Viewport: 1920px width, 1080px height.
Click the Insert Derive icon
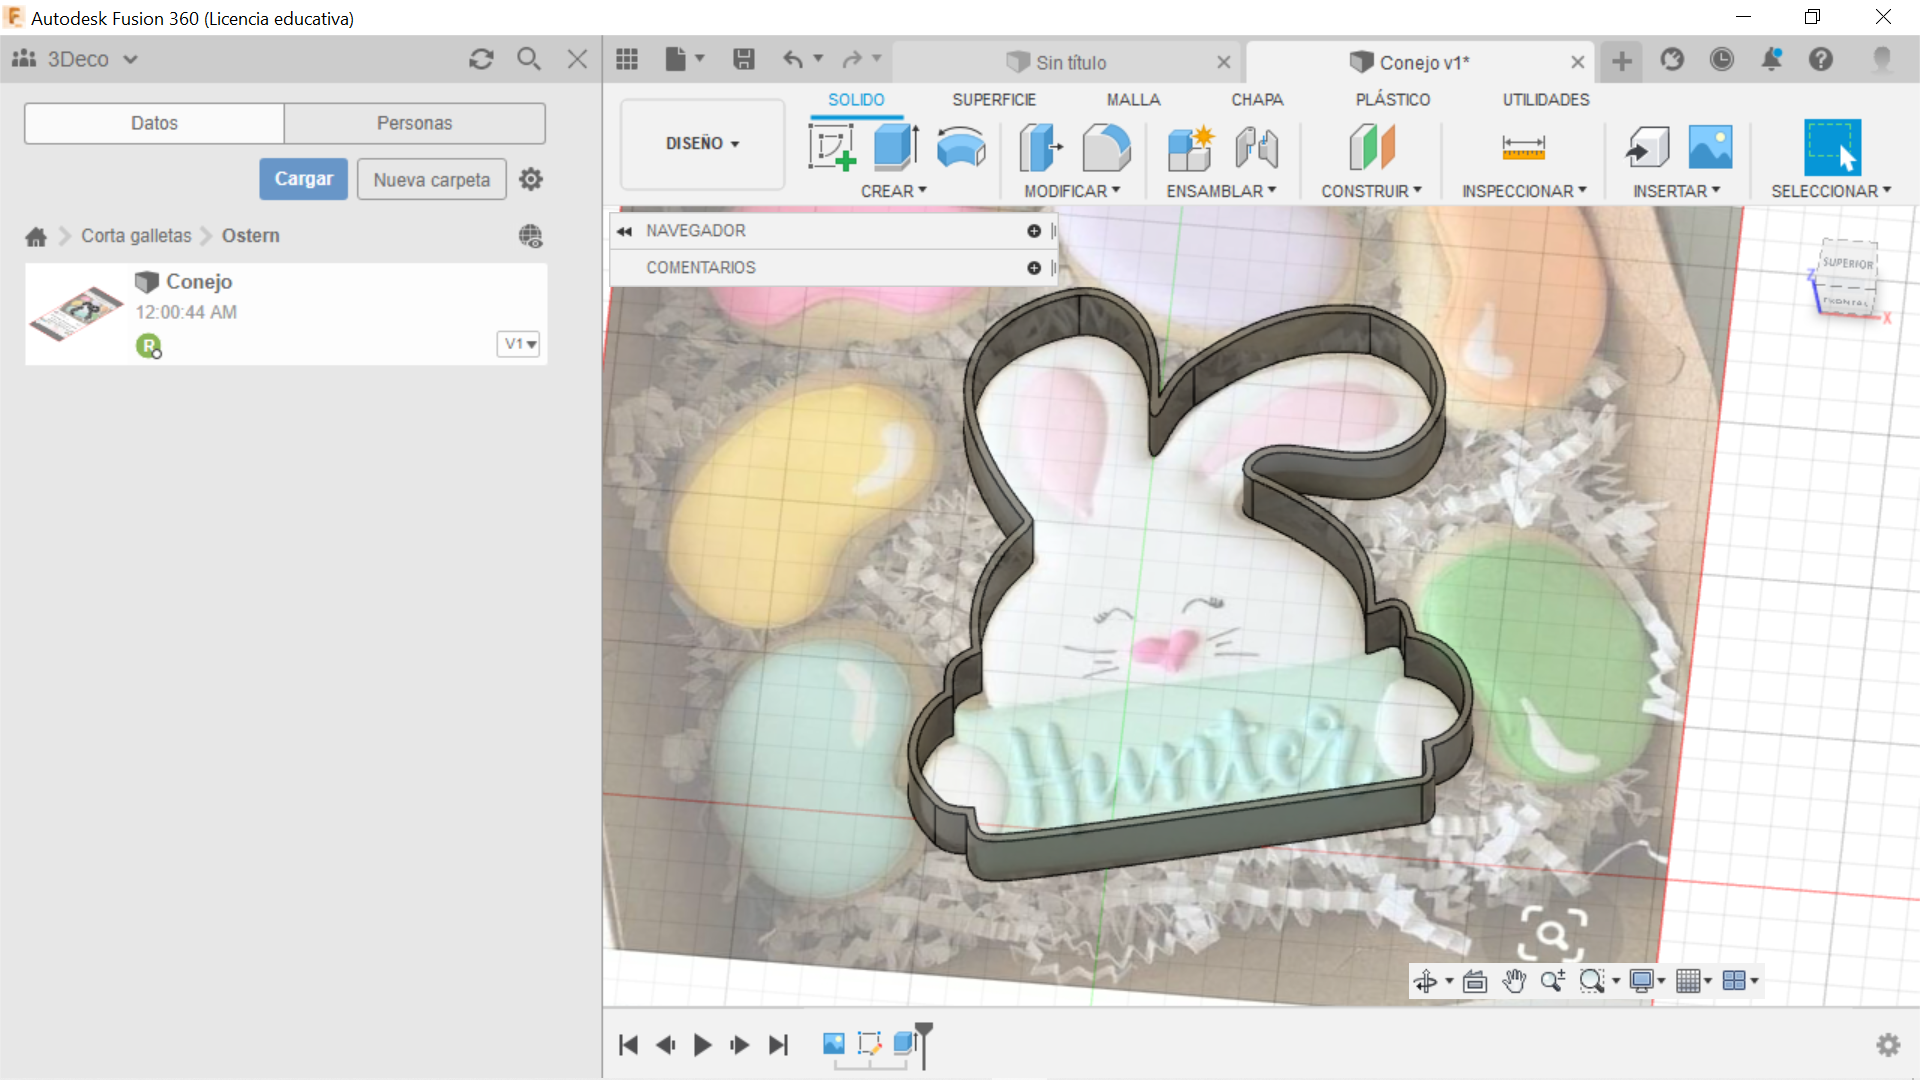tap(1647, 148)
